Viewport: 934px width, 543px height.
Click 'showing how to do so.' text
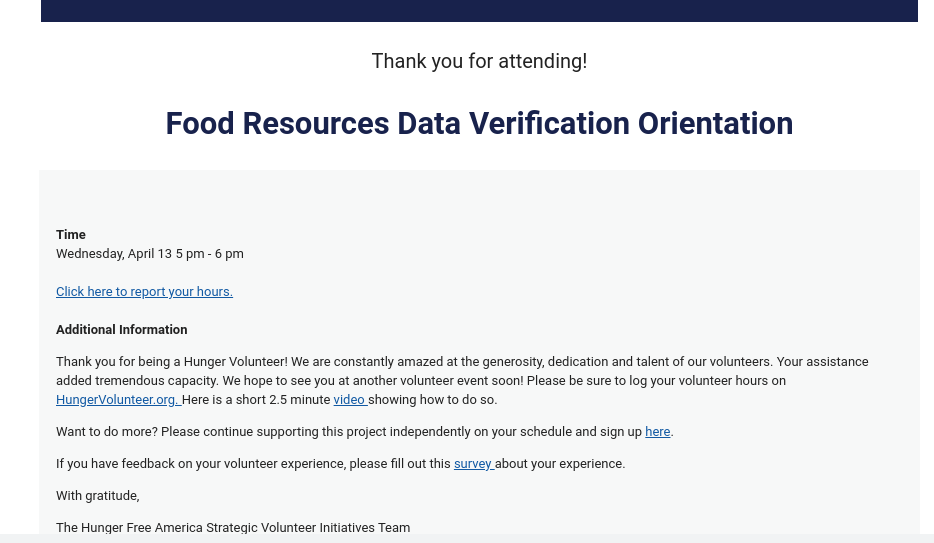[x=433, y=400]
